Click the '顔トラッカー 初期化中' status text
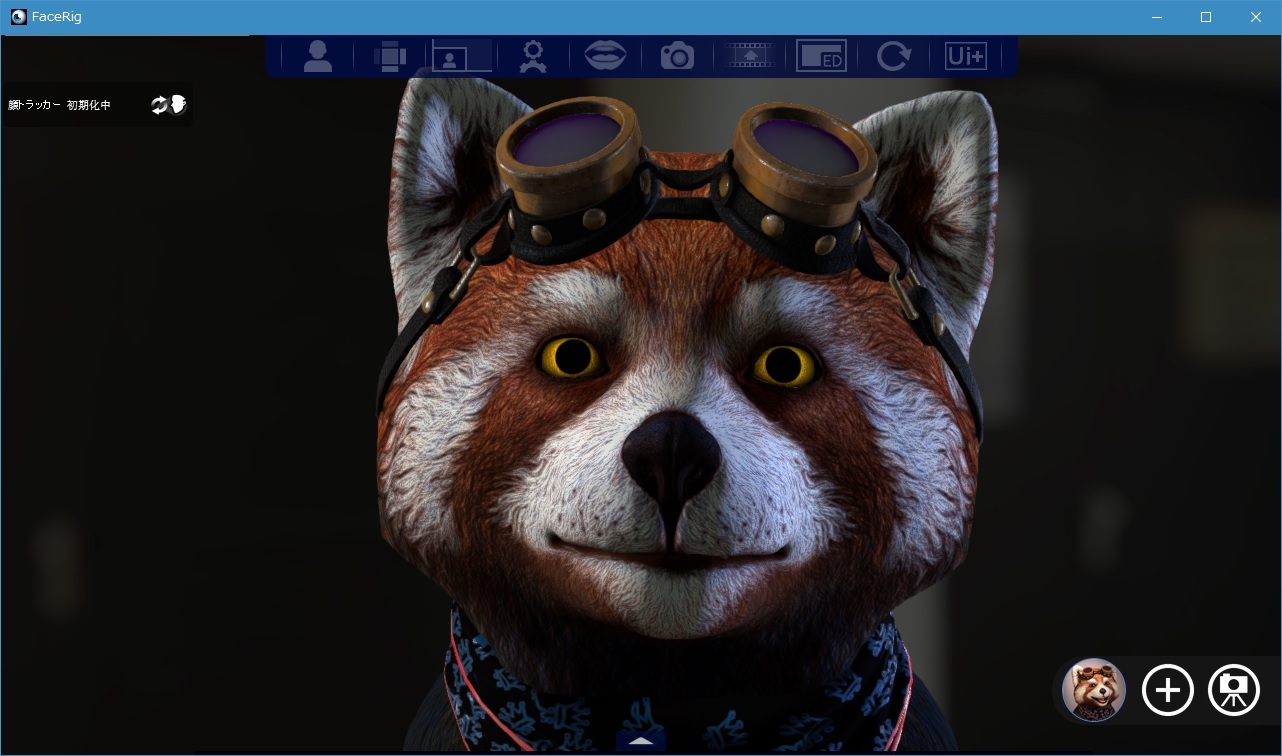Screen dimensions: 1282x756 59,105
